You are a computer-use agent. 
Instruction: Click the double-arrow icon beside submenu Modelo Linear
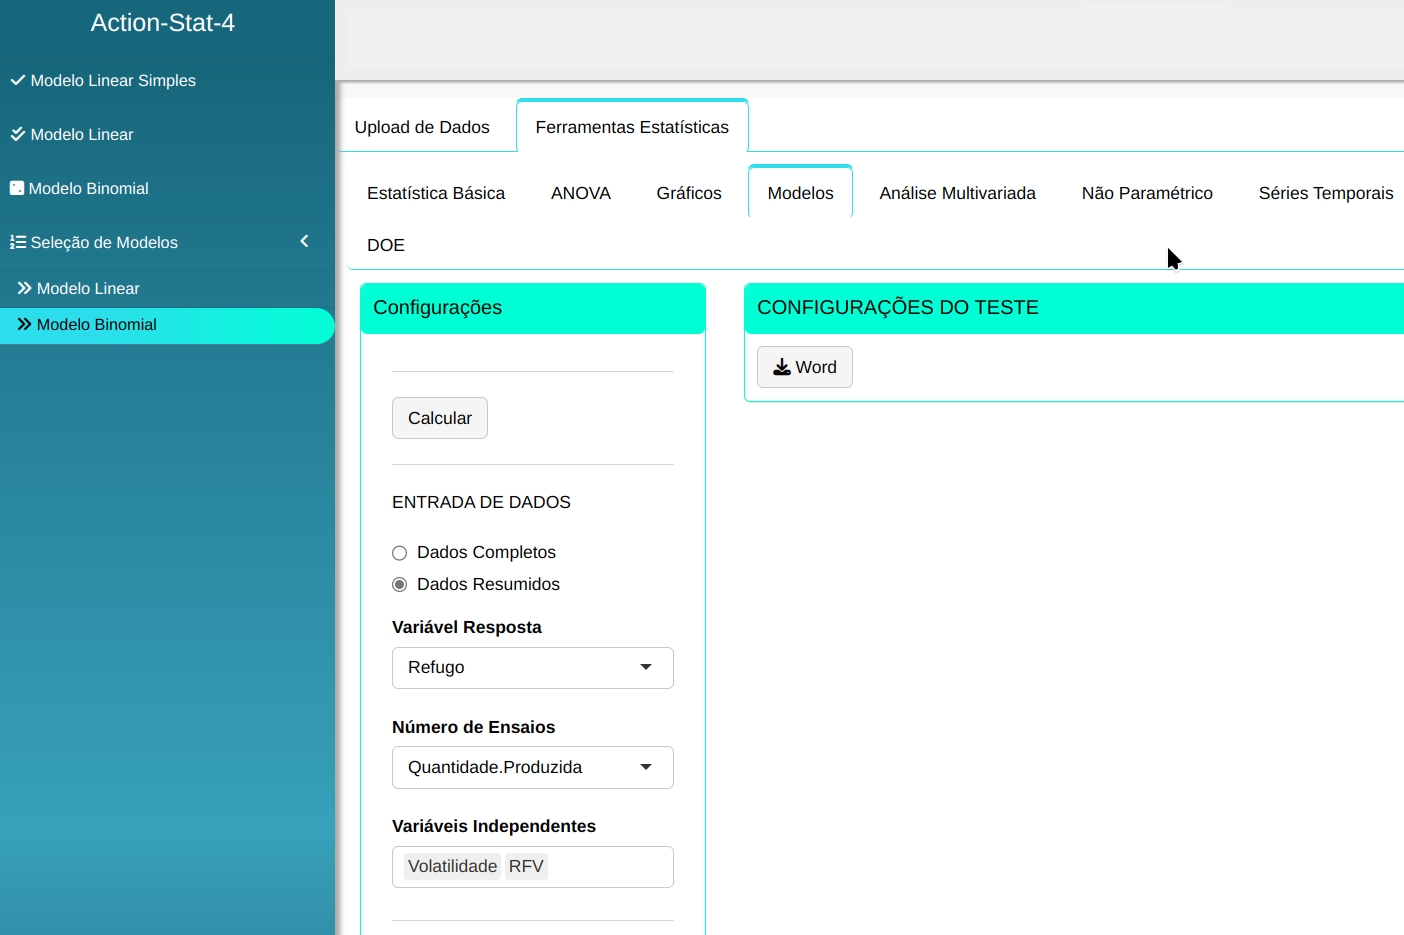pyautogui.click(x=24, y=288)
